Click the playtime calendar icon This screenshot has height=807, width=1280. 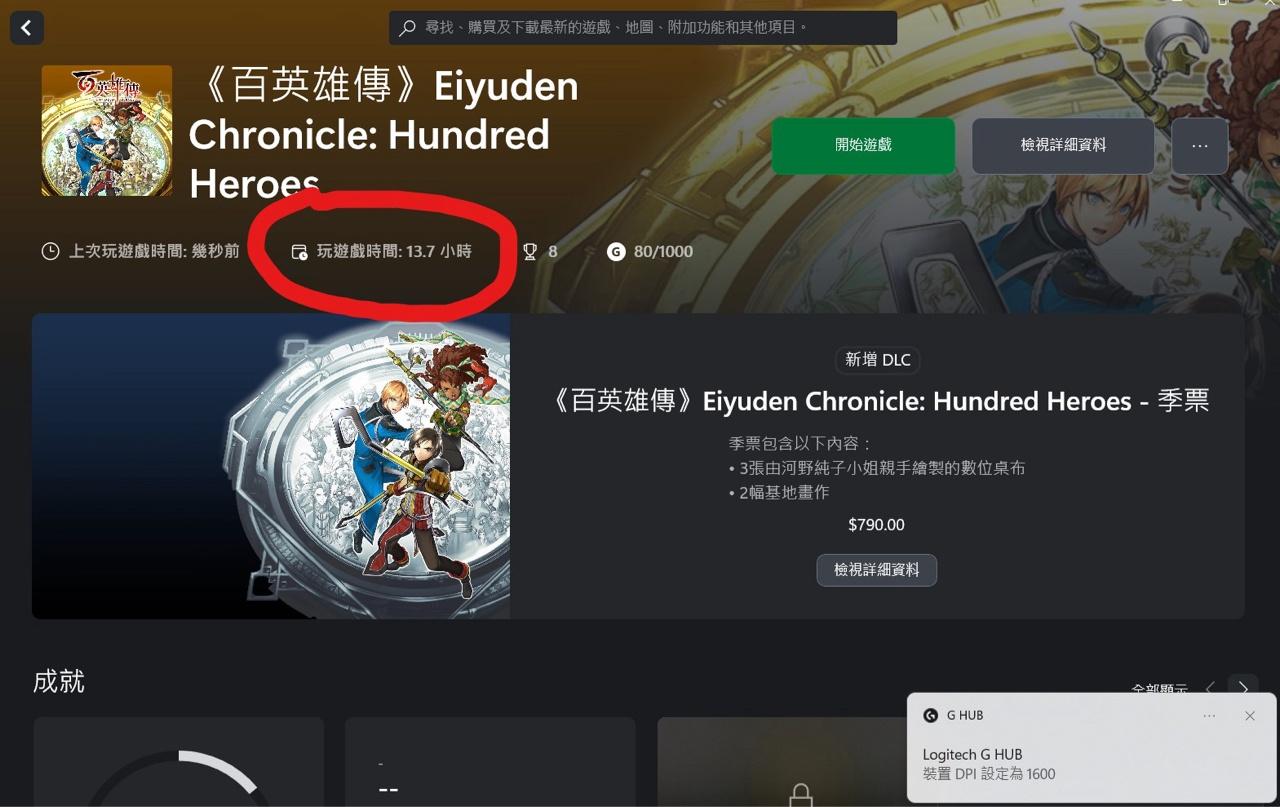coord(299,252)
